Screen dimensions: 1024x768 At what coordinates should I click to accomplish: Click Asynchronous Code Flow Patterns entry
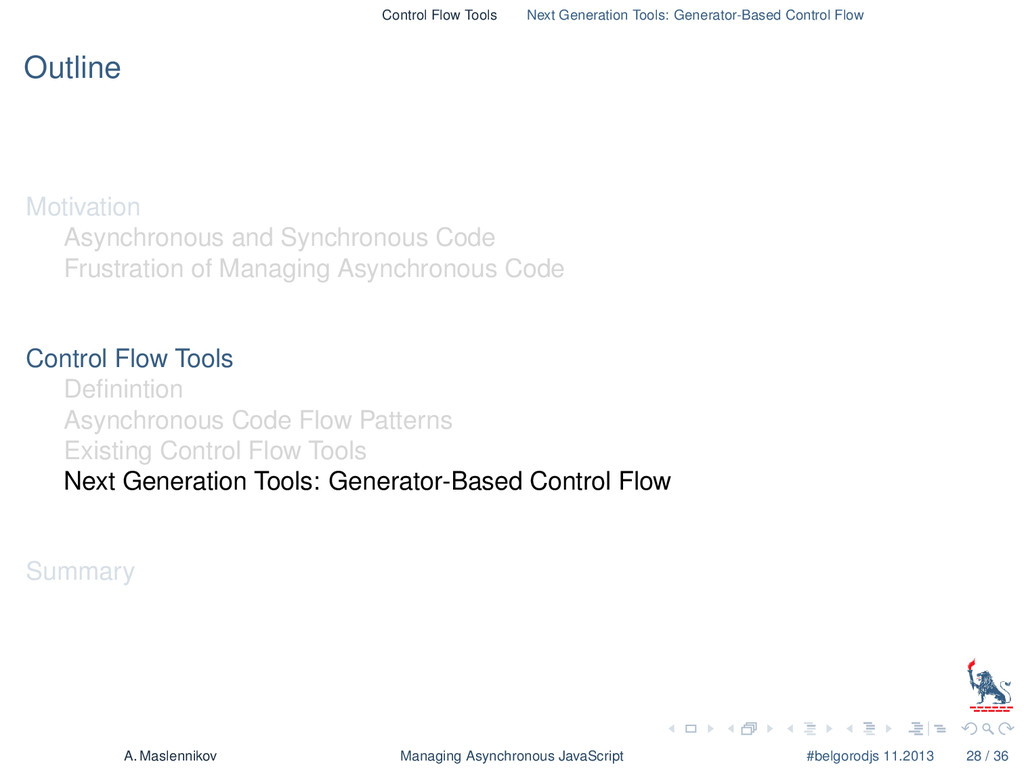coord(258,420)
